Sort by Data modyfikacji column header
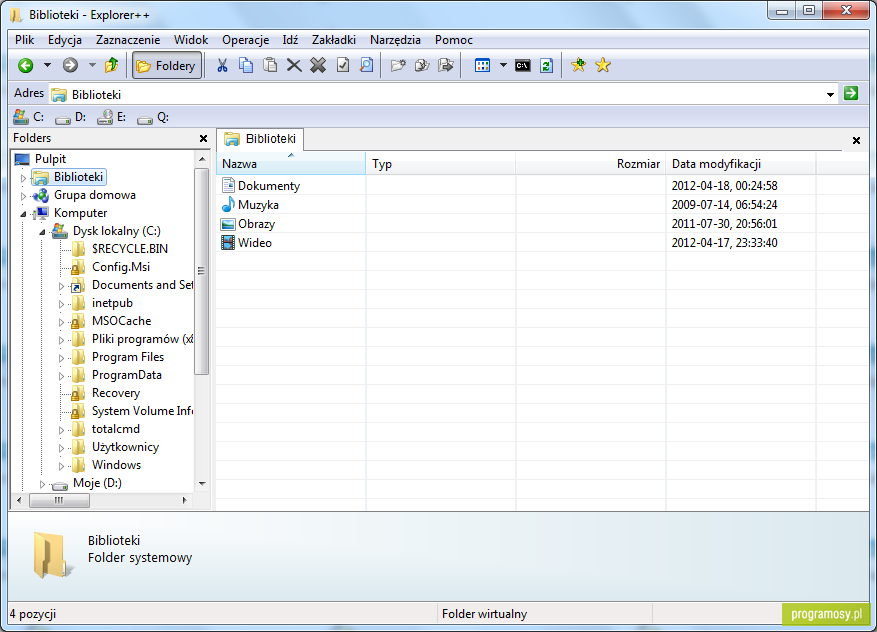The height and width of the screenshot is (632, 877). [x=741, y=164]
